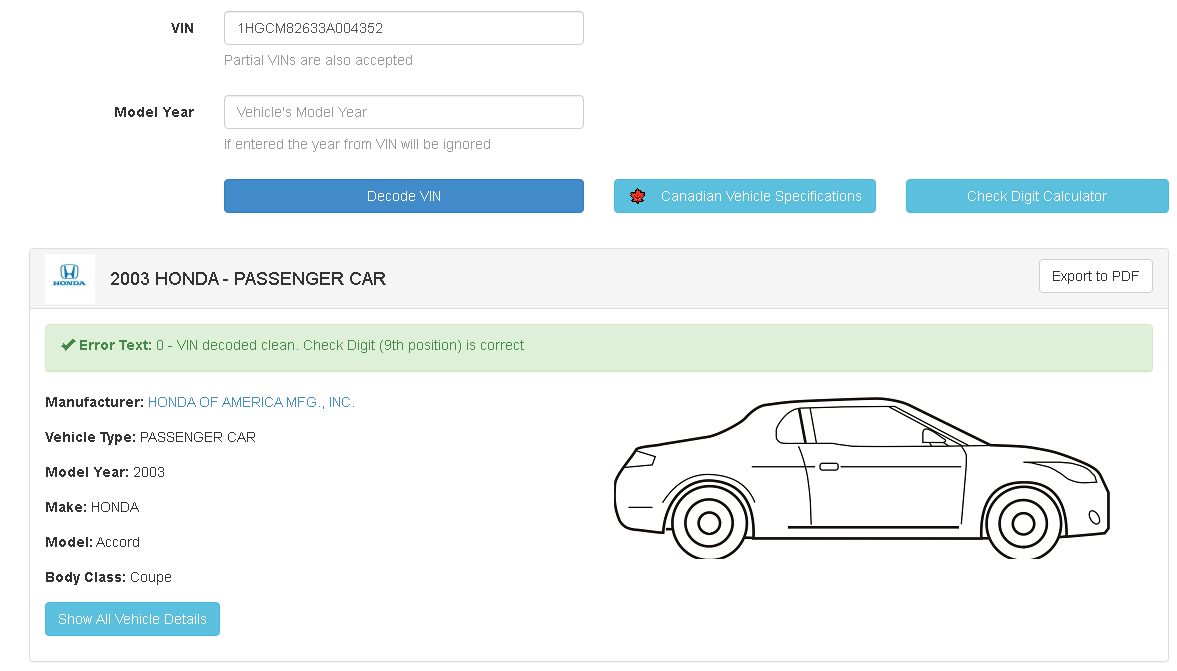Click the VIN input field
Viewport: 1177px width, 671px height.
pyautogui.click(x=403, y=27)
